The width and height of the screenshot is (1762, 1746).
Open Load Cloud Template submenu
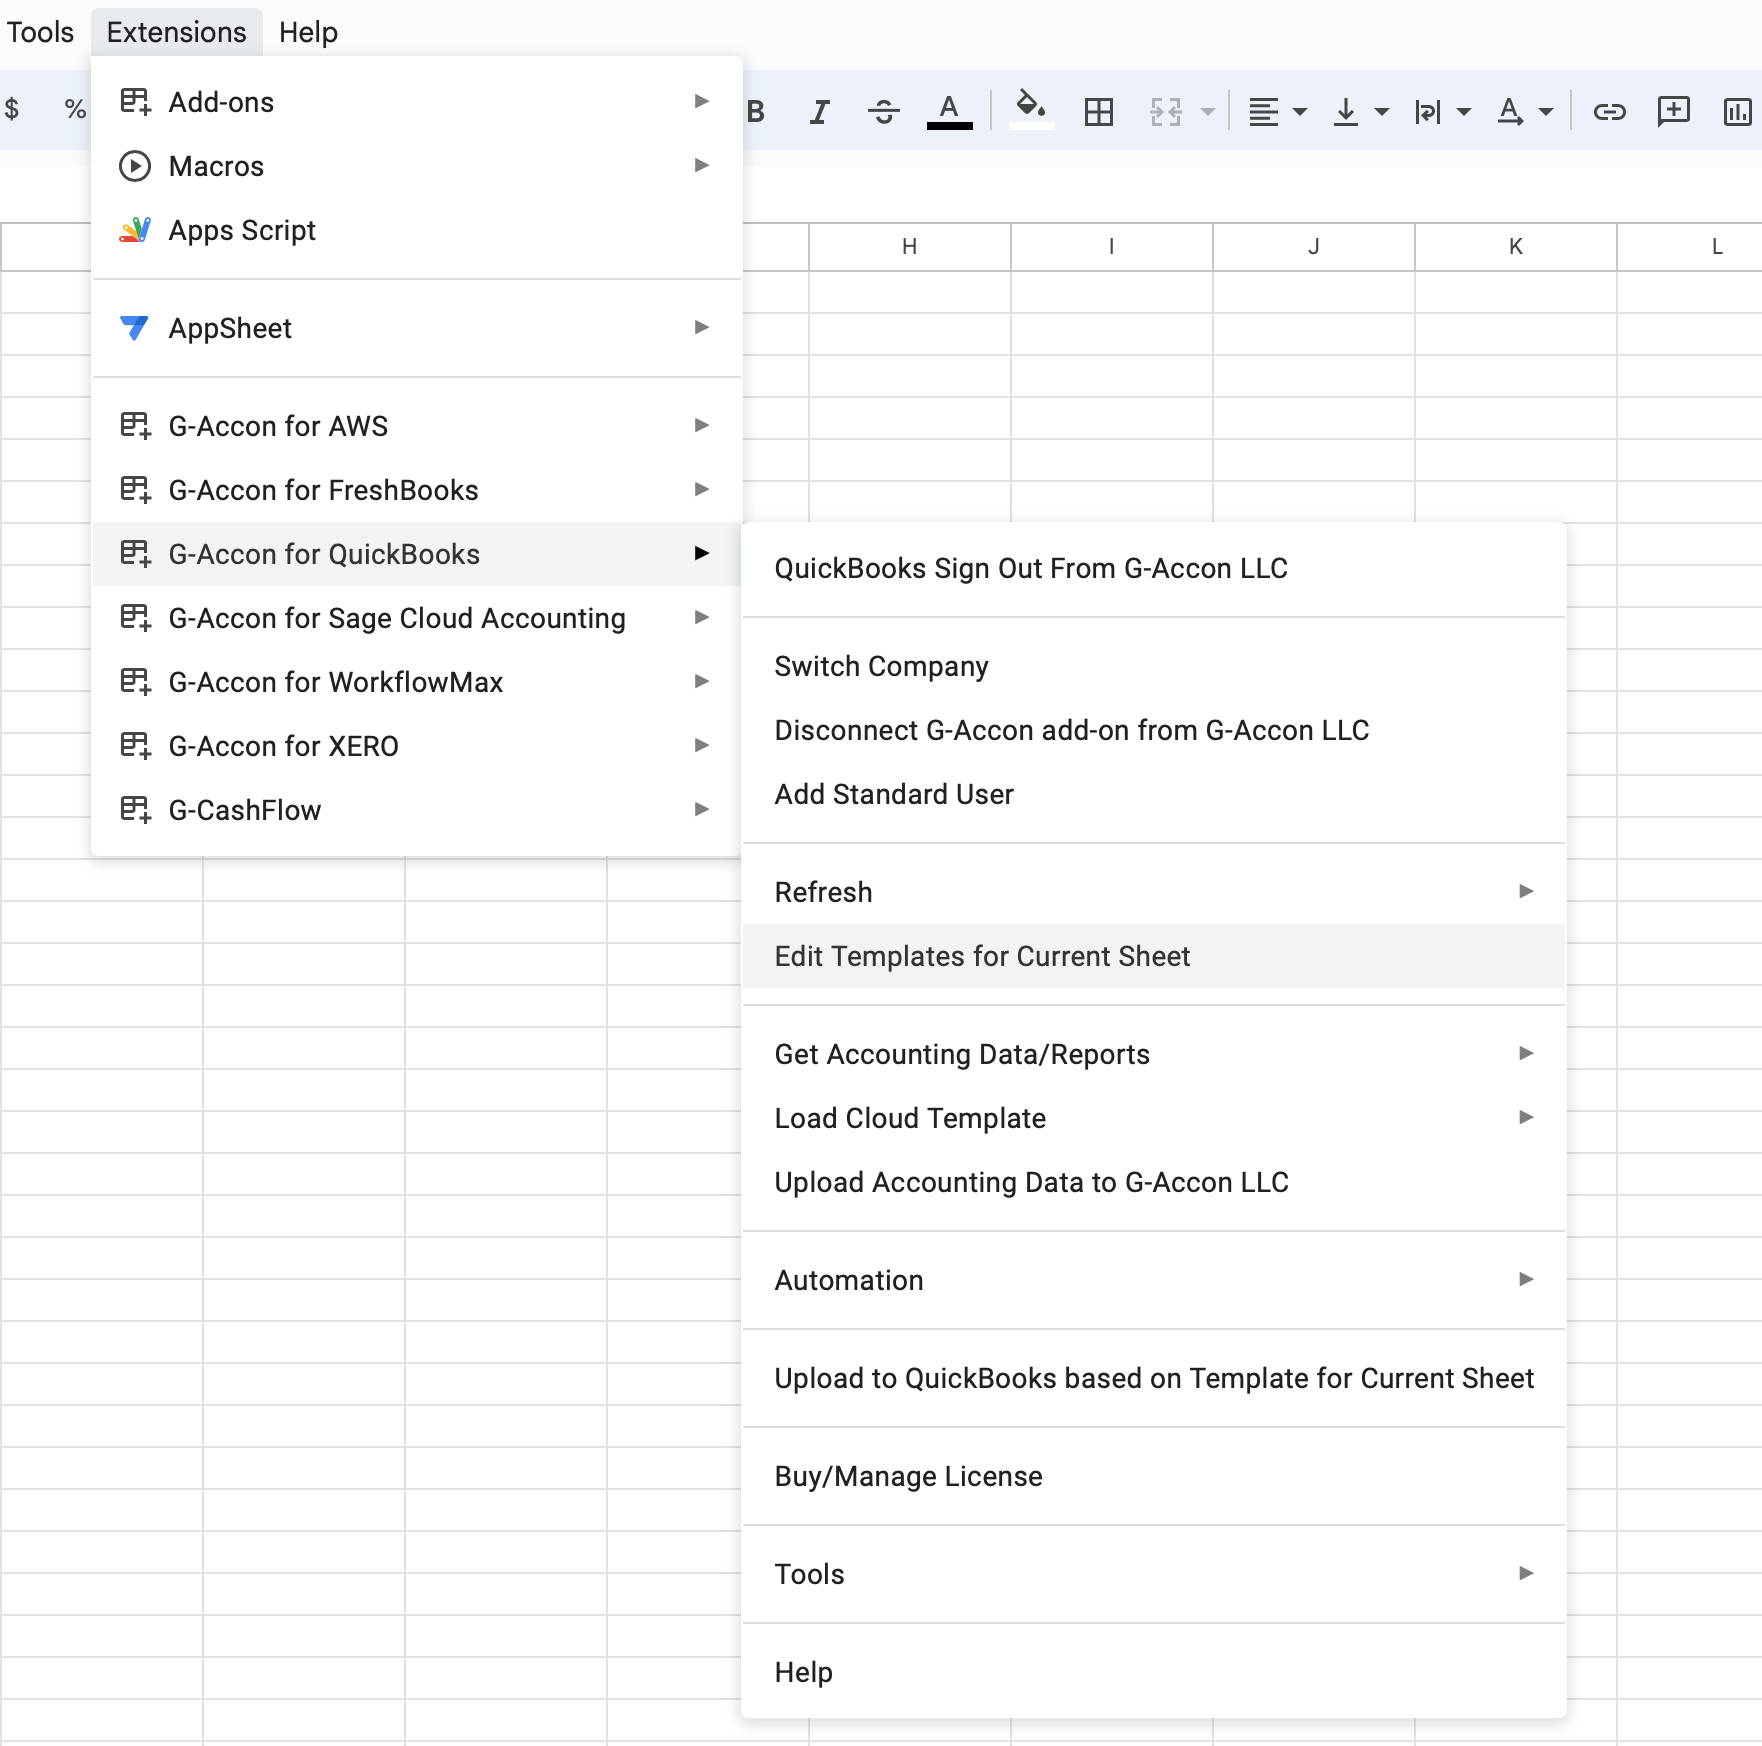[x=1154, y=1118]
